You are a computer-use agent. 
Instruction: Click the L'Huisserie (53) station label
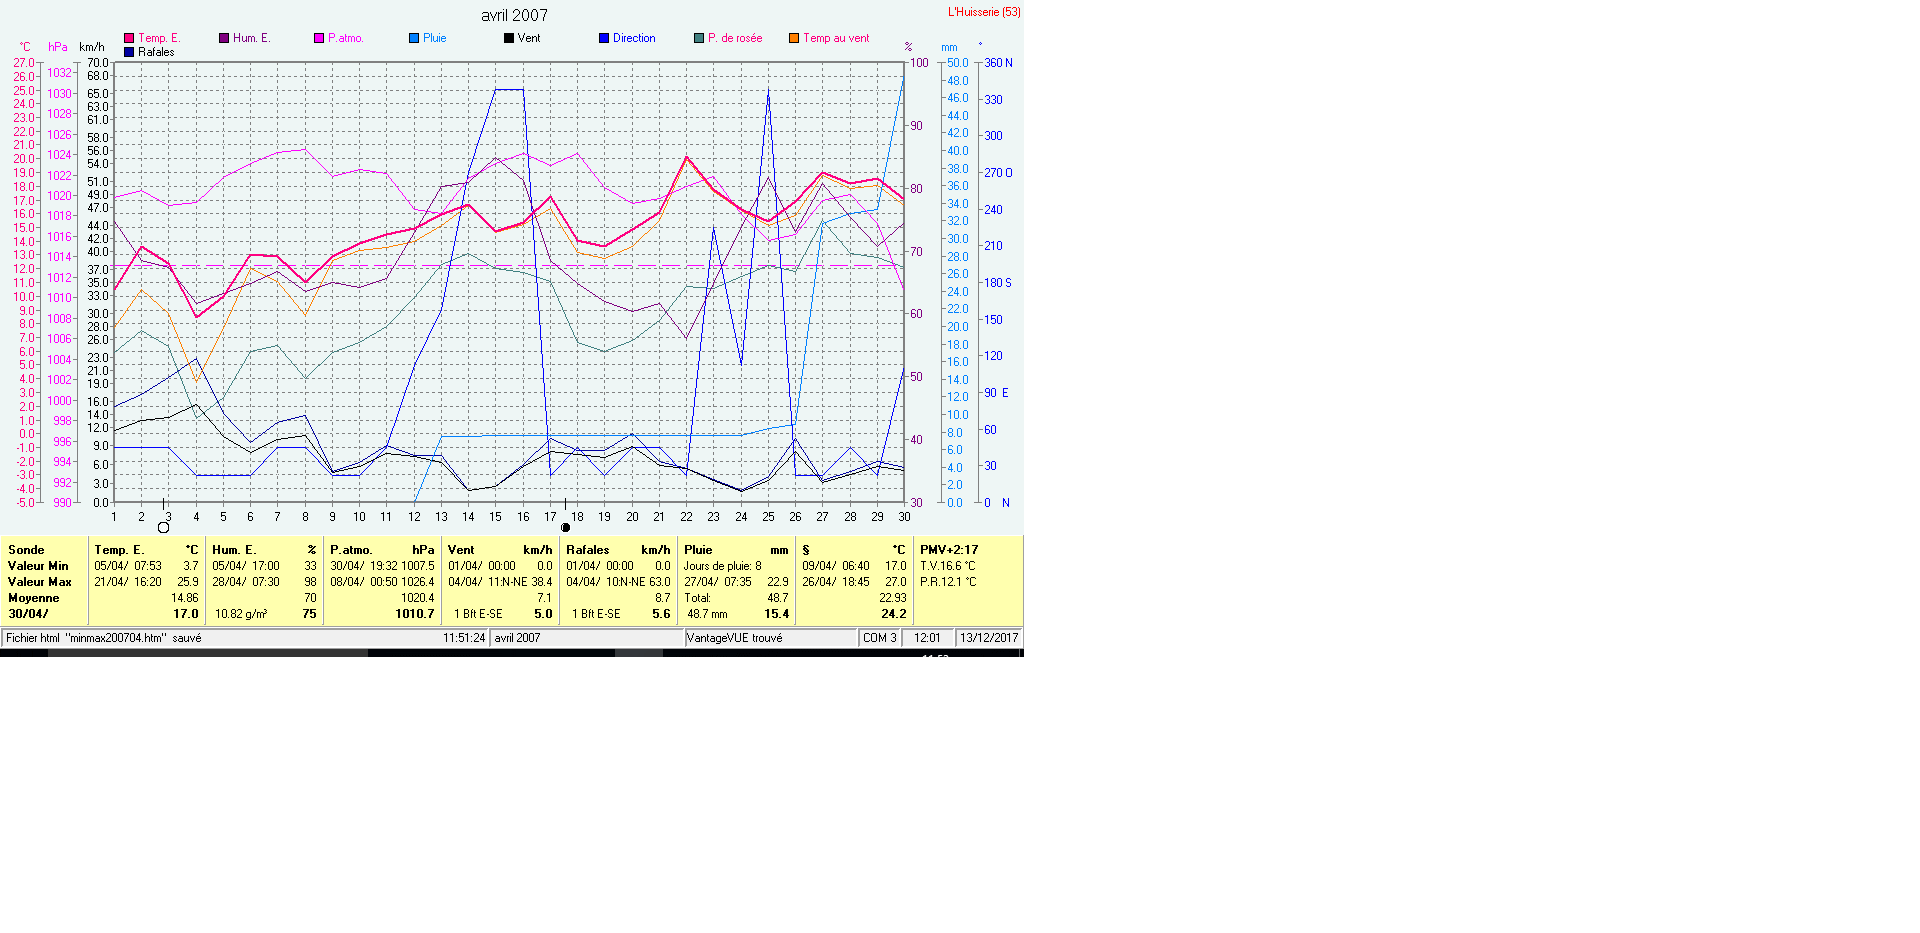click(x=984, y=12)
